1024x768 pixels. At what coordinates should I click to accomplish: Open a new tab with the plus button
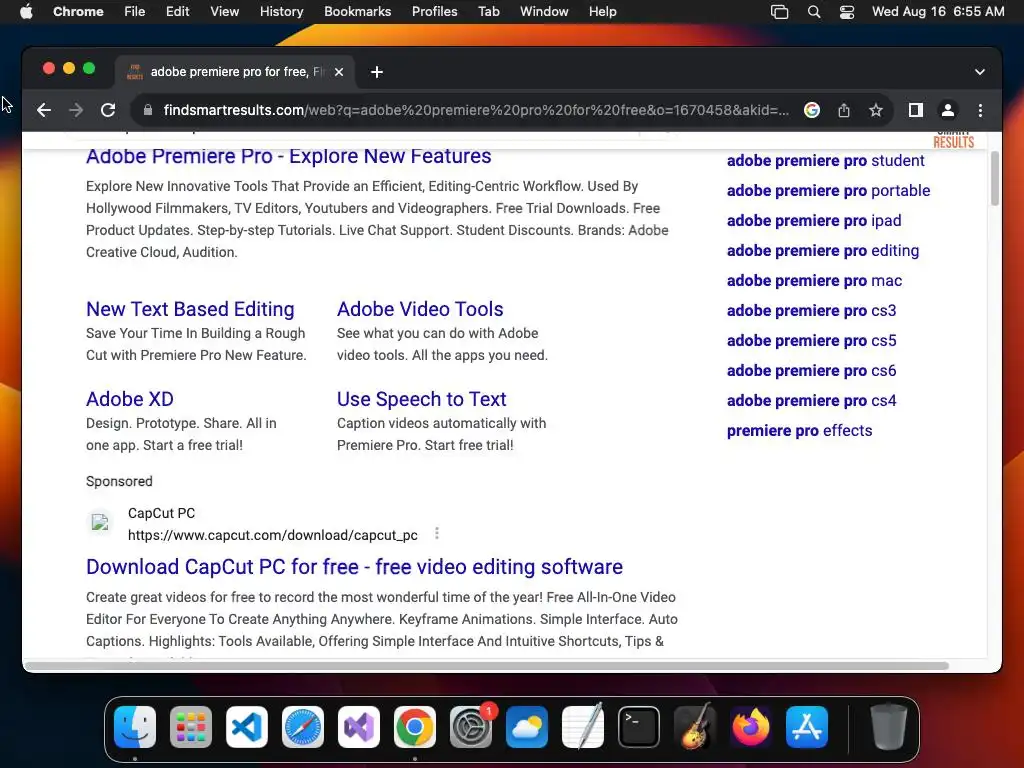coord(377,72)
